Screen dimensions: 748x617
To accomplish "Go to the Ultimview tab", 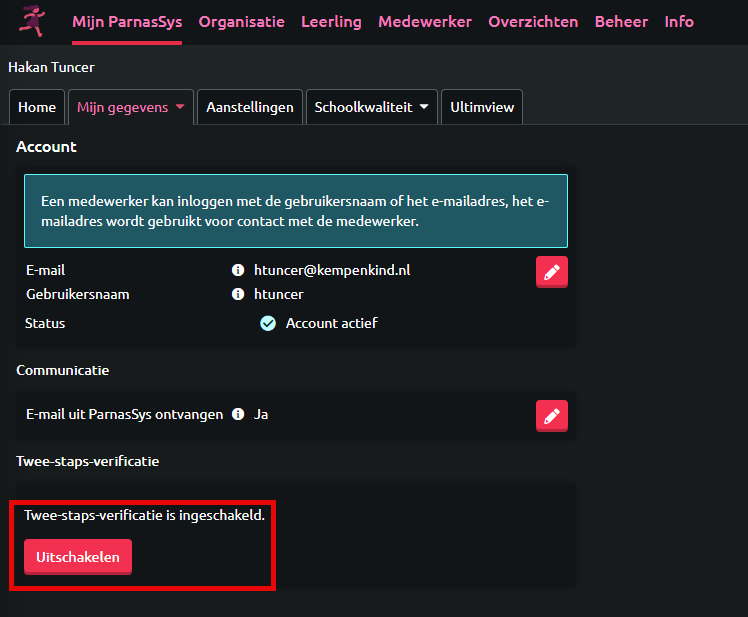I will (x=481, y=107).
